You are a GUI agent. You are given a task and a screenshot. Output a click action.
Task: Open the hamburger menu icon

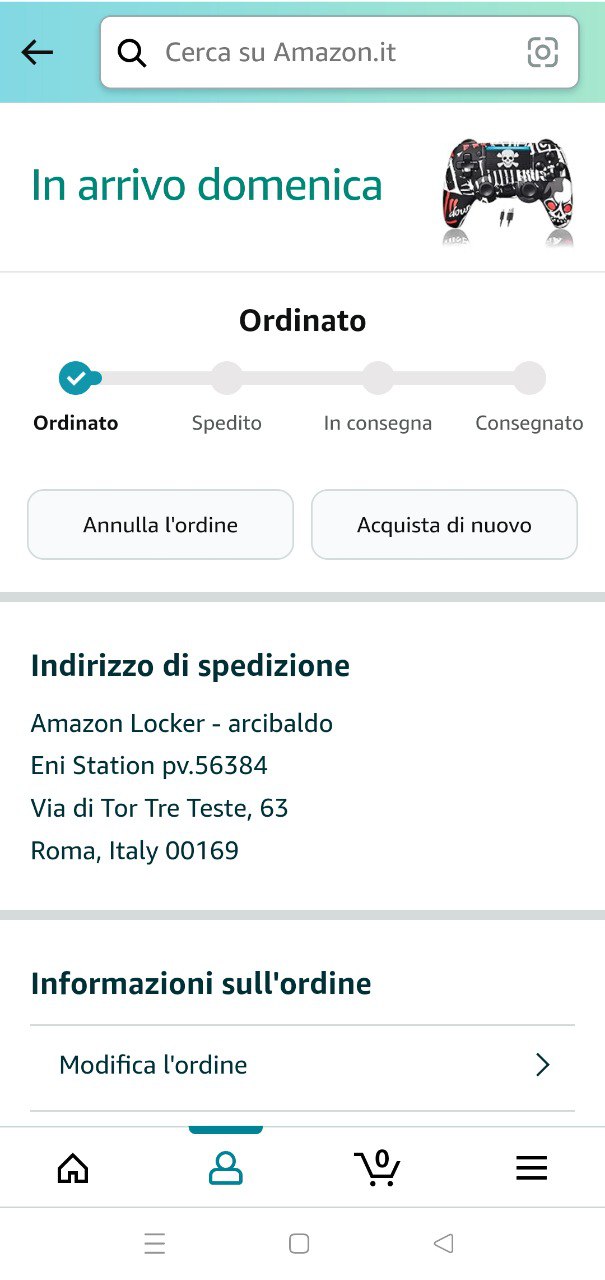pyautogui.click(x=531, y=1168)
